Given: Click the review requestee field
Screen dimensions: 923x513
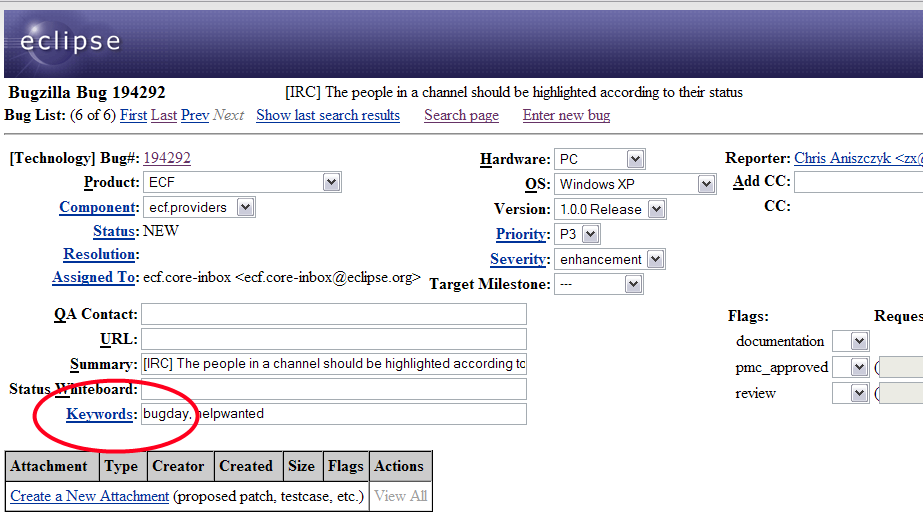Looking at the screenshot, I should click(x=901, y=393).
